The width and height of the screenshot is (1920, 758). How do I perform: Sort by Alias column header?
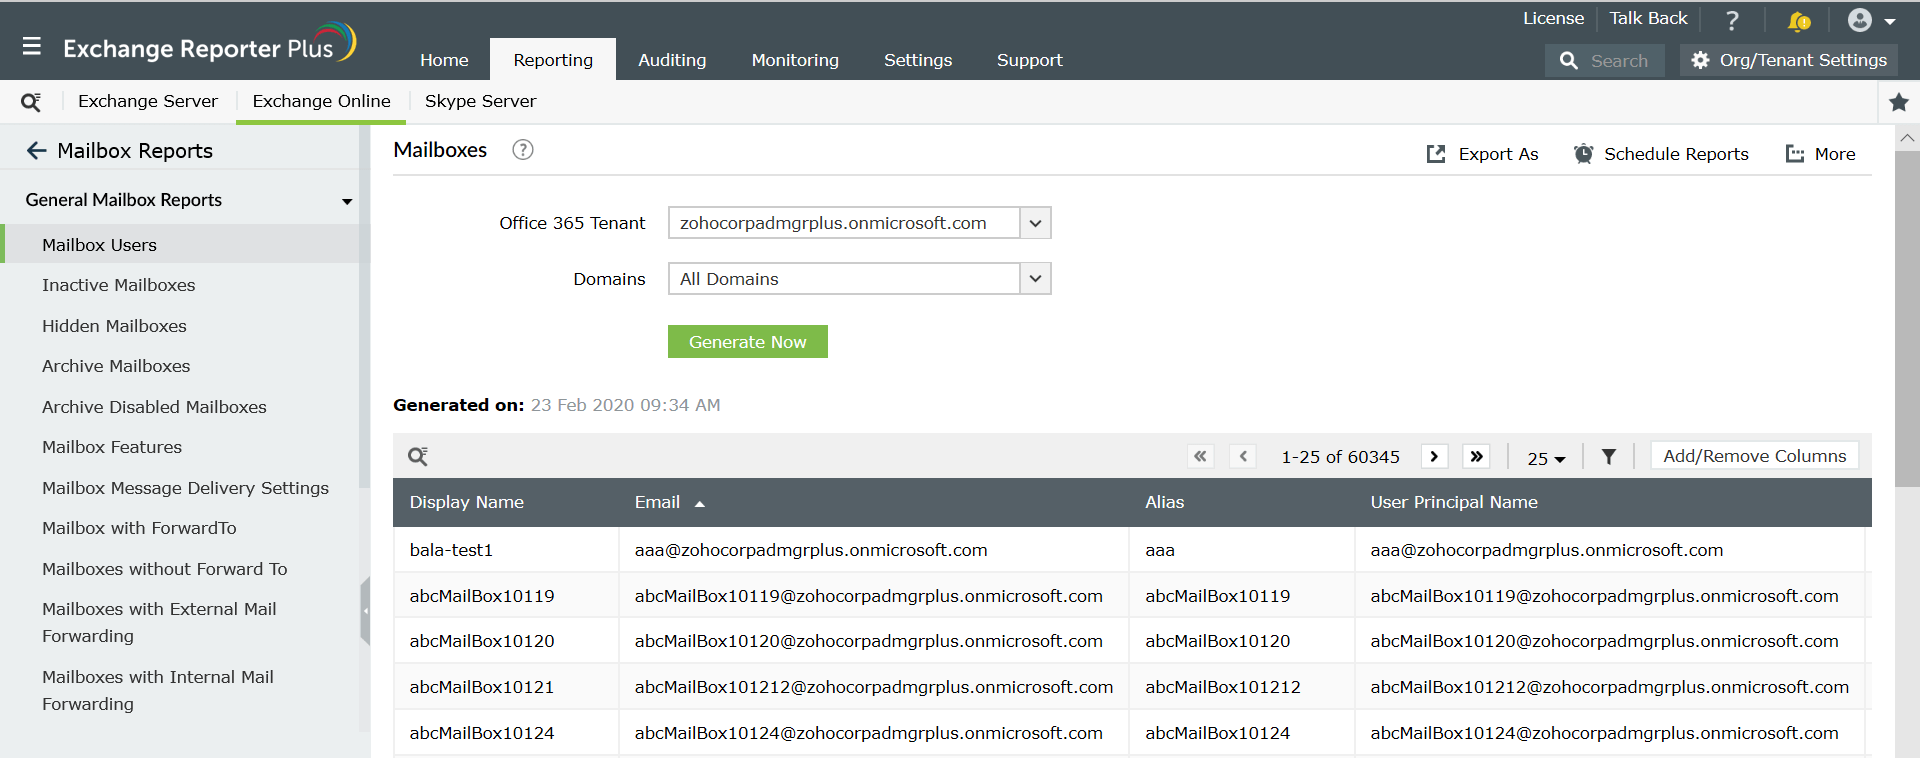click(1164, 502)
